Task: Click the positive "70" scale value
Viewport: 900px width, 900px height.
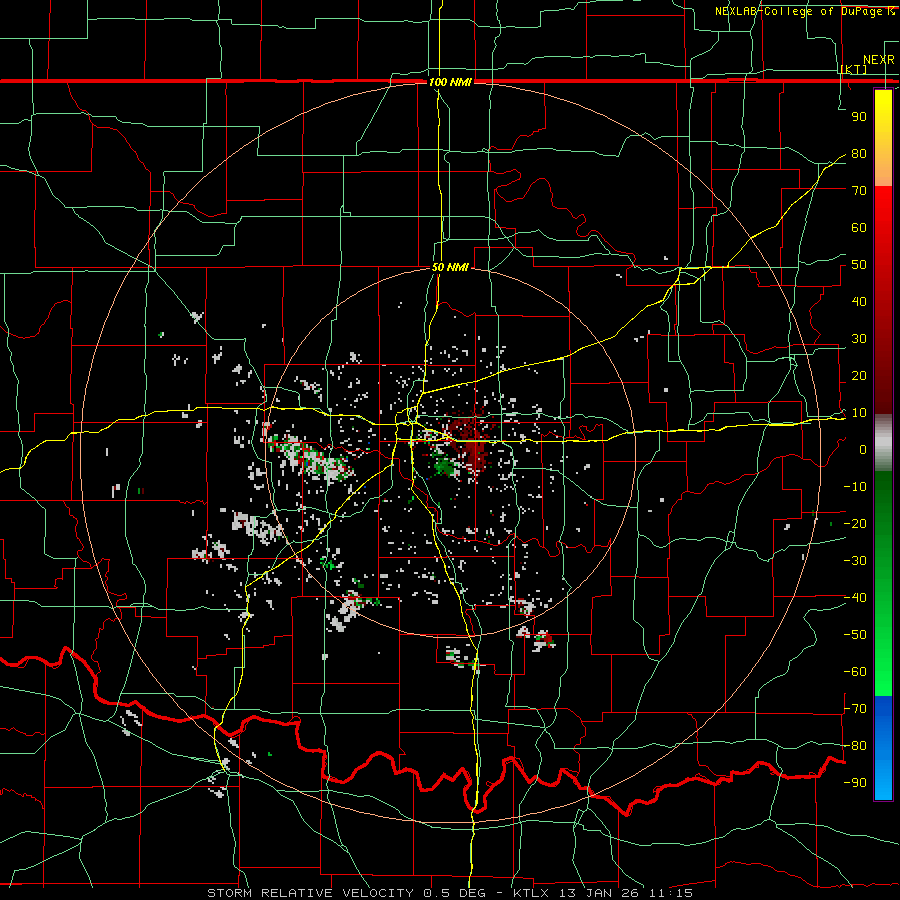Action: [x=859, y=191]
